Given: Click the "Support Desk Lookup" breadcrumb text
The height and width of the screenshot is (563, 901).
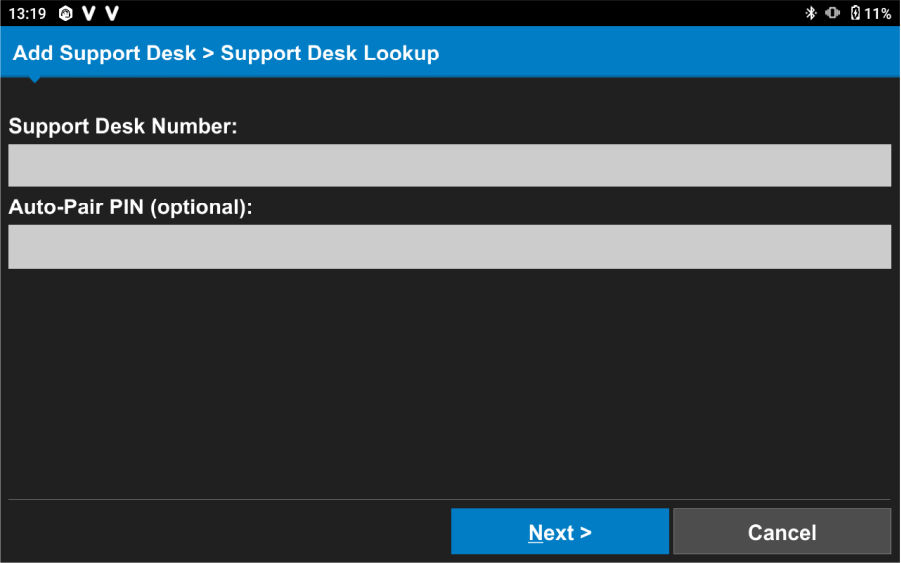Looking at the screenshot, I should pyautogui.click(x=330, y=53).
